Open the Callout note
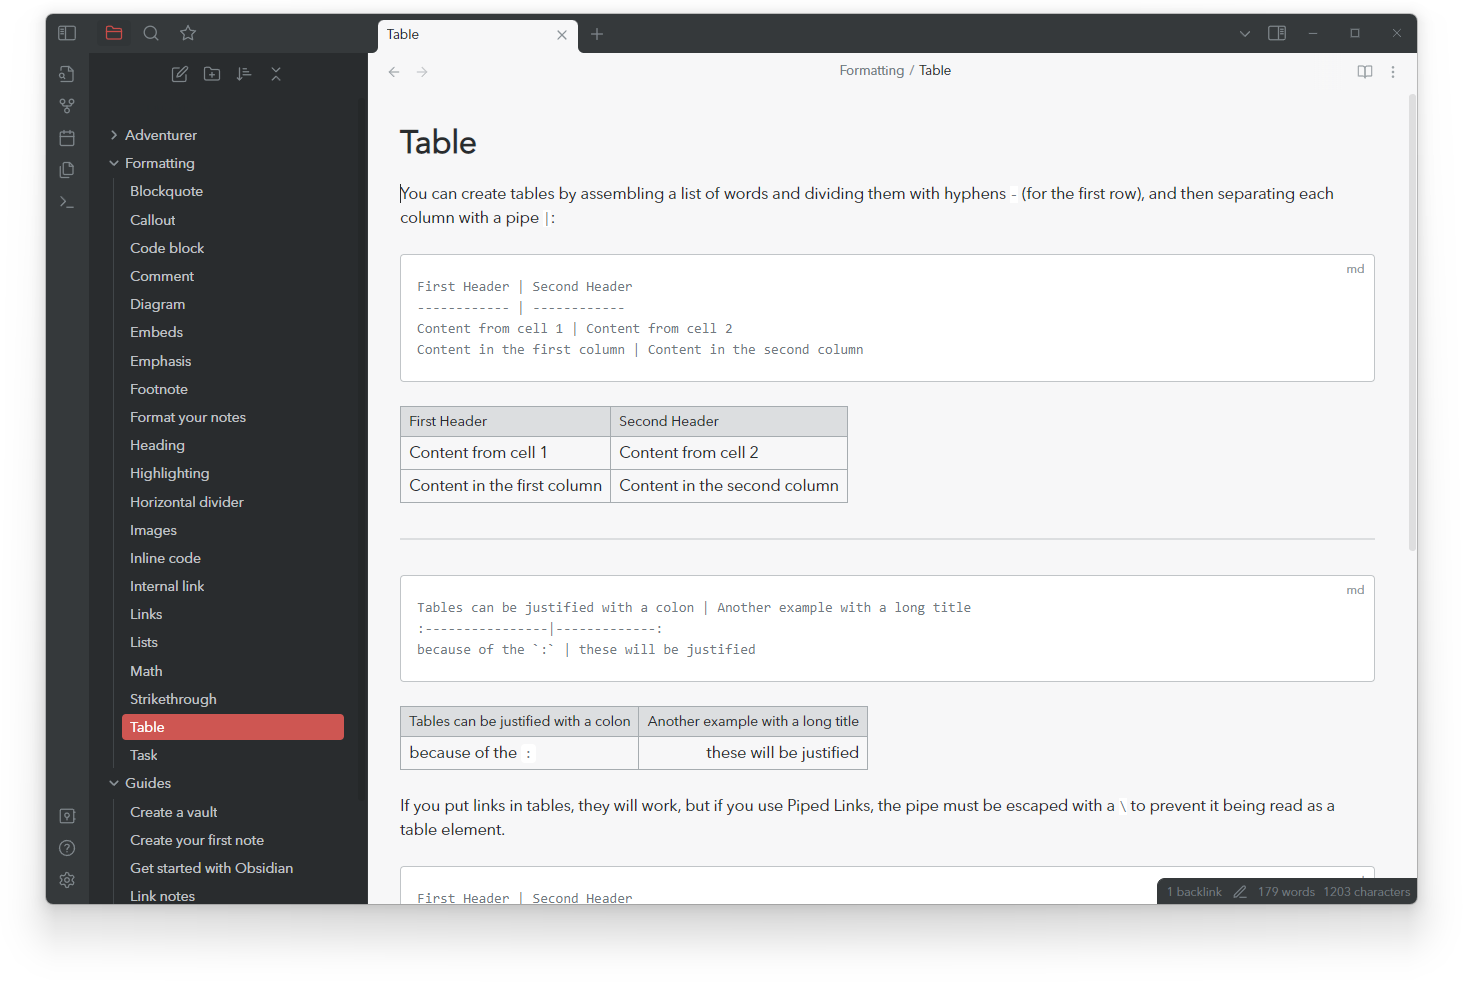Viewport: 1463px width, 982px height. (153, 220)
